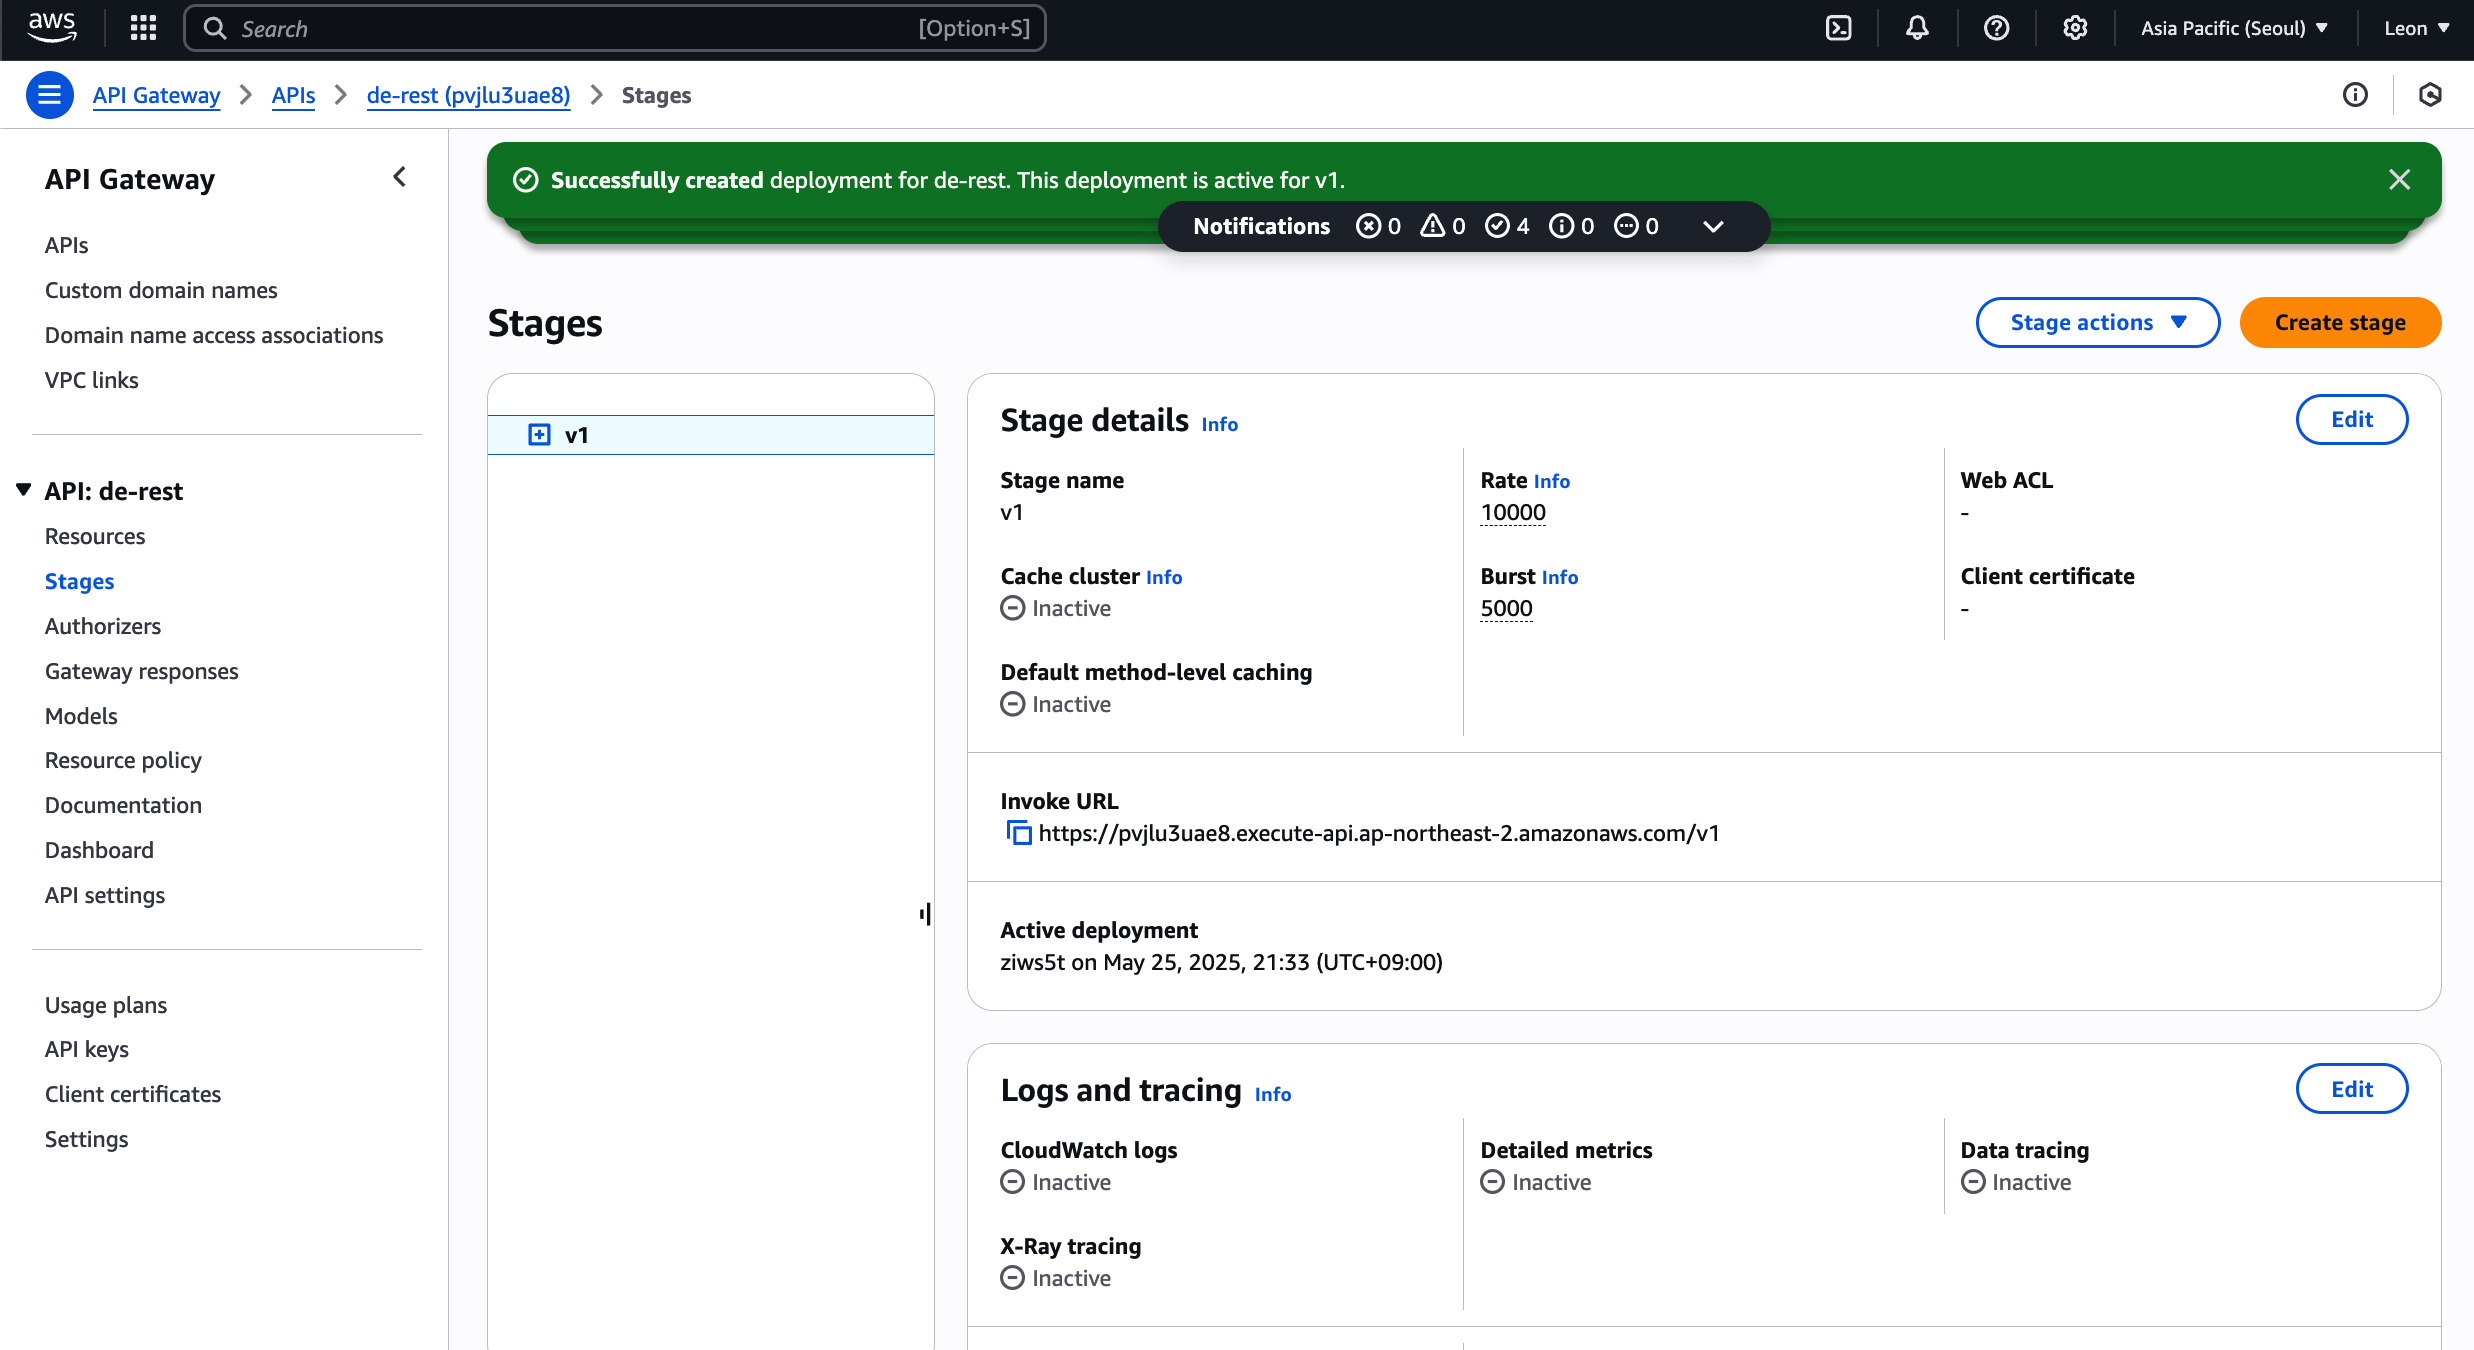Open the Asia Pacific (Seoul) region dropdown

2233,28
